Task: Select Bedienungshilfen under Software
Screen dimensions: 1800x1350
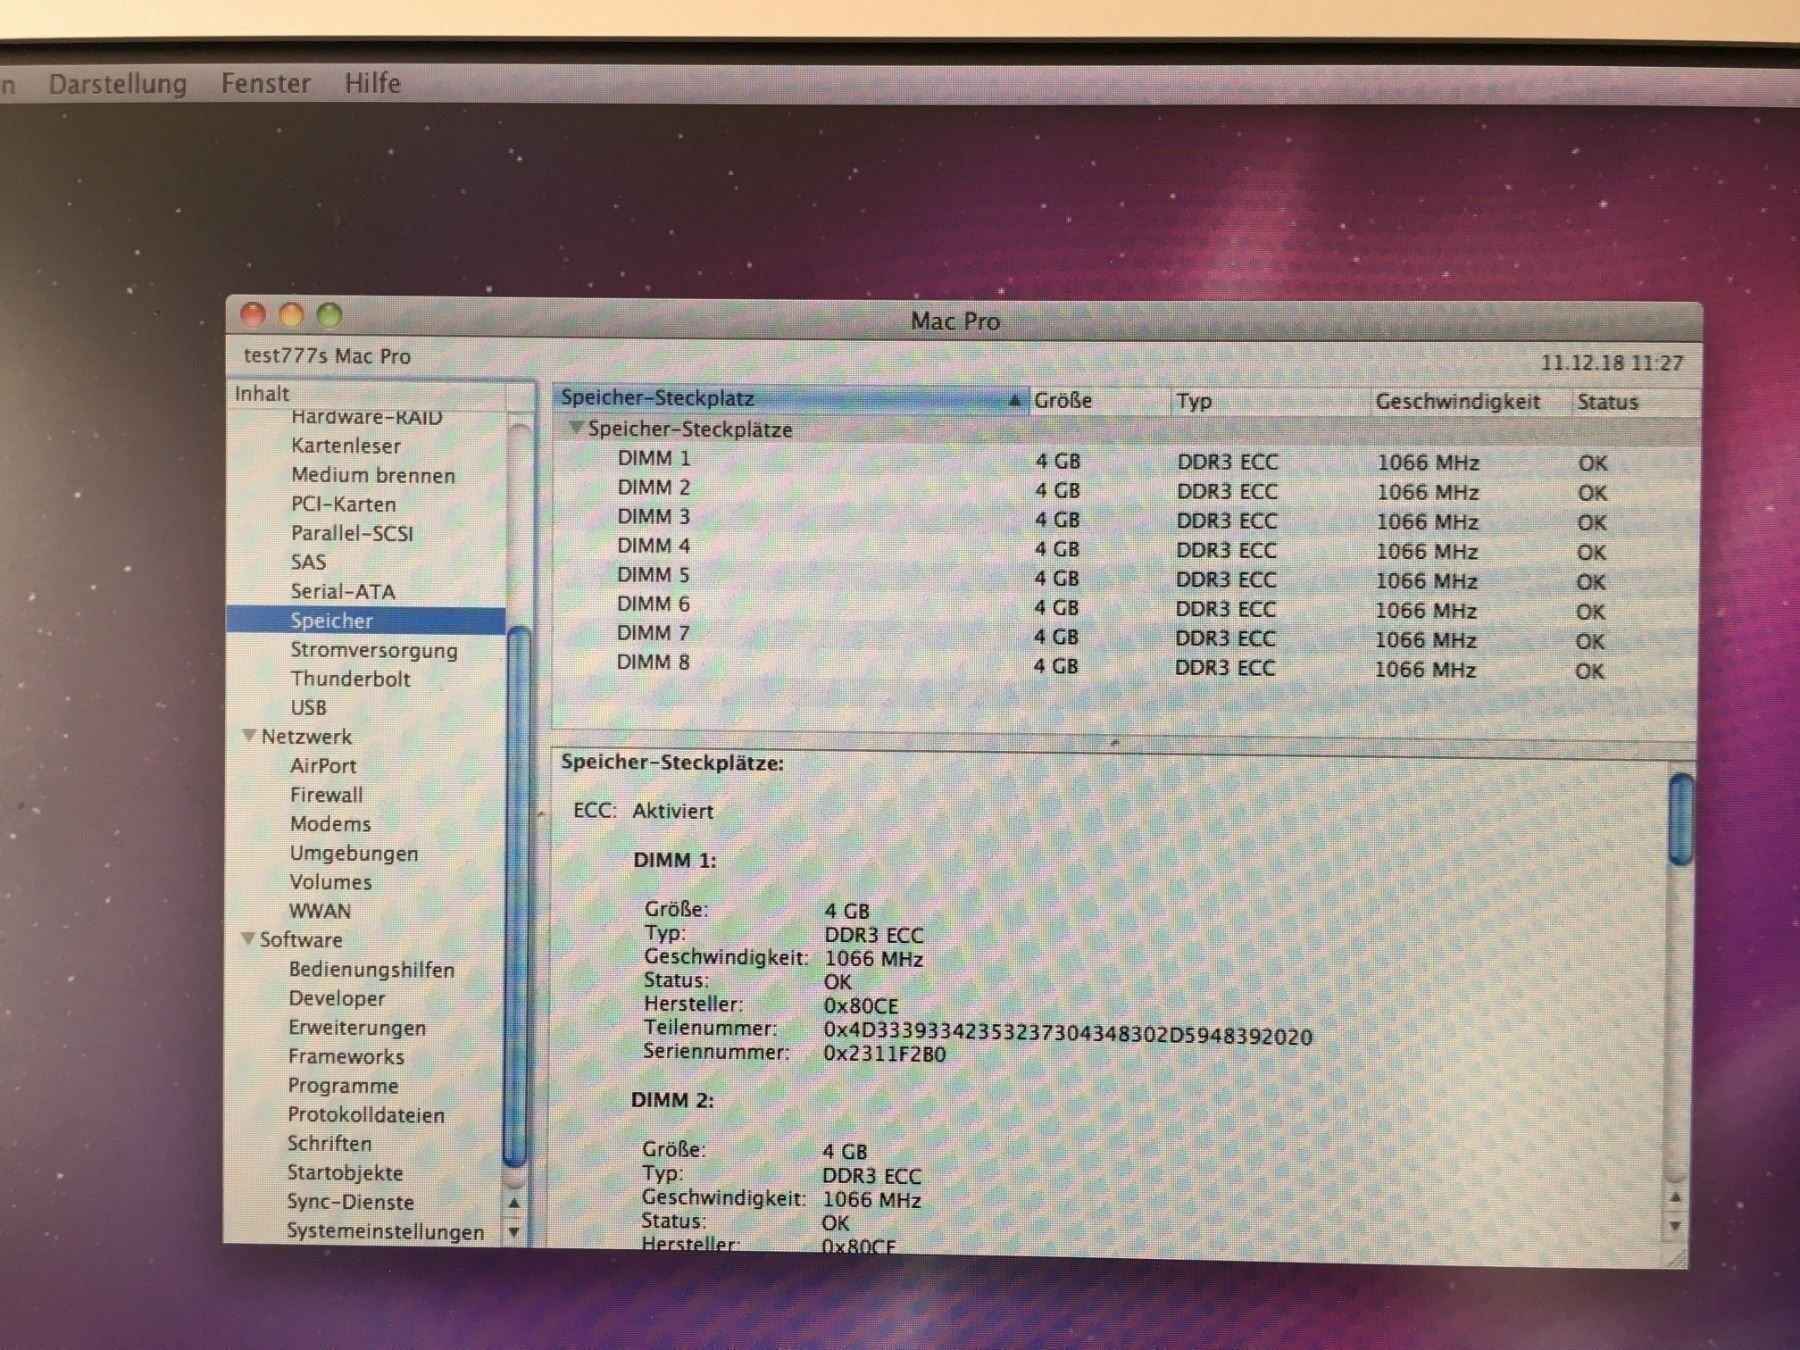Action: click(x=371, y=969)
